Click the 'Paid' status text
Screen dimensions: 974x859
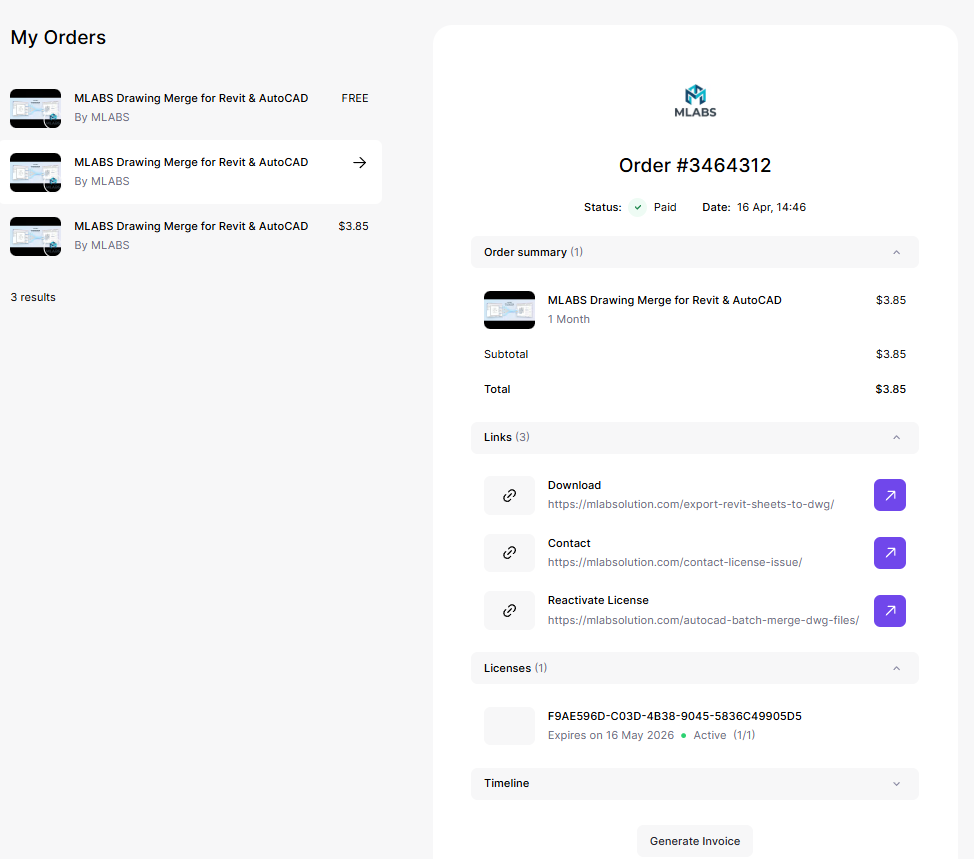coord(665,207)
